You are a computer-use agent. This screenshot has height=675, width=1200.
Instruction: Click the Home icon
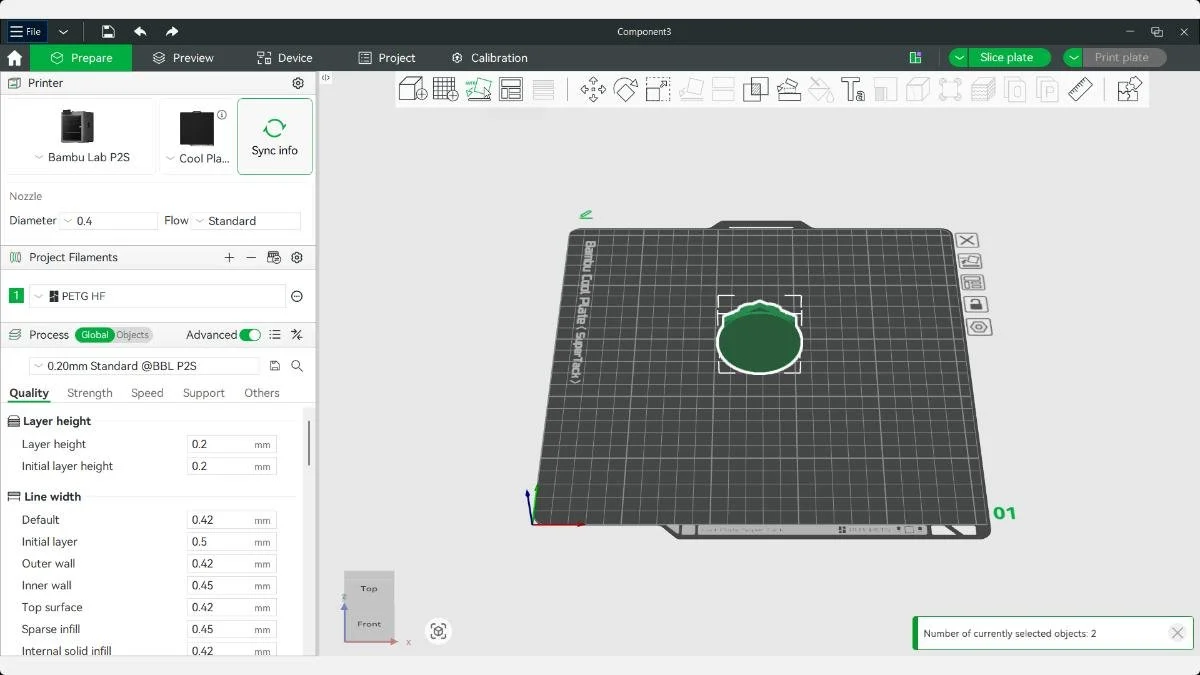pyautogui.click(x=15, y=58)
